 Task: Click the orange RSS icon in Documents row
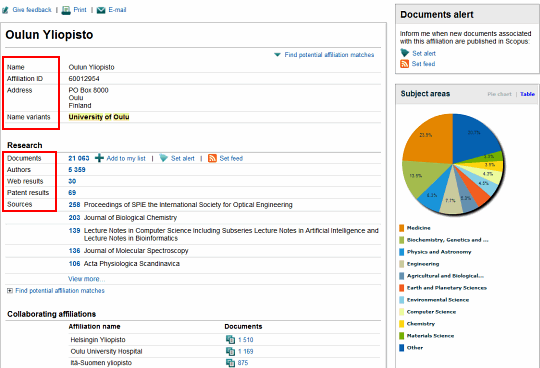click(212, 158)
